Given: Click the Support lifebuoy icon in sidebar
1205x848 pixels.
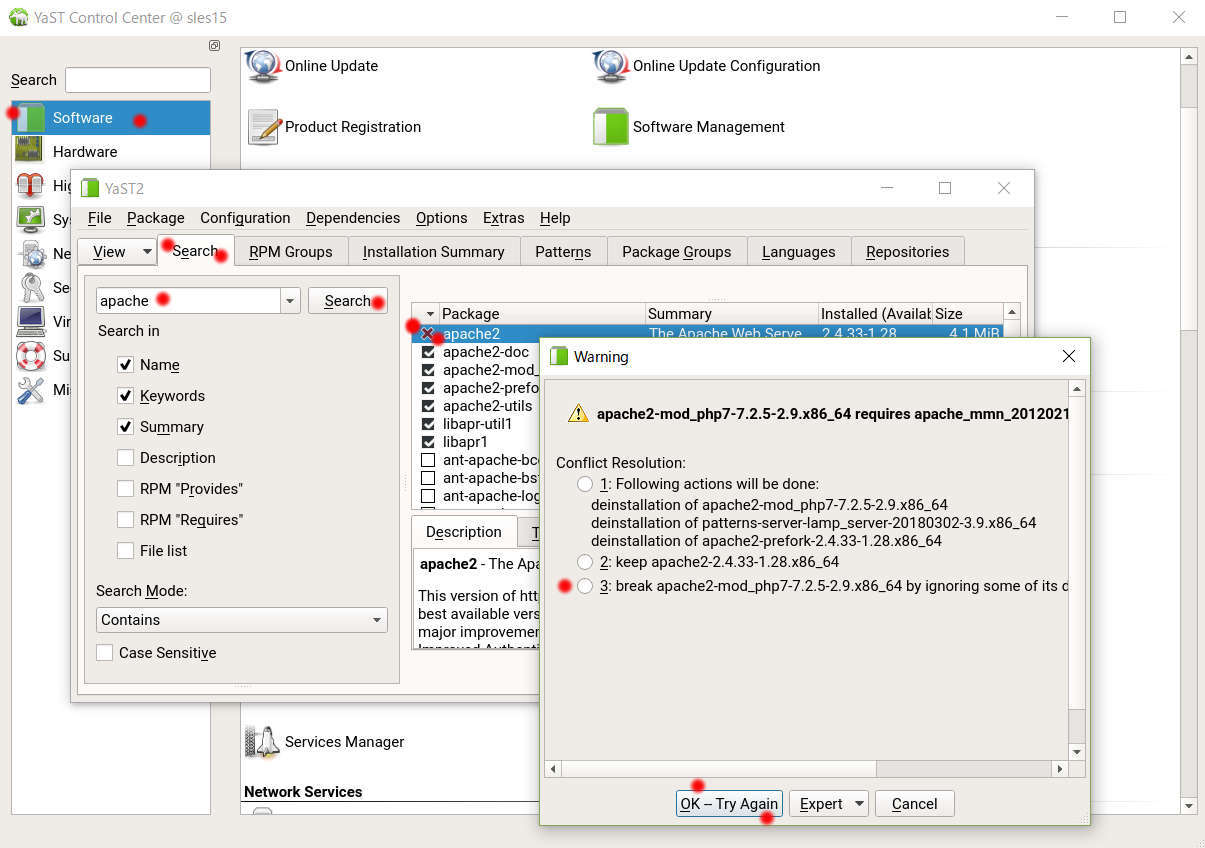Looking at the screenshot, I should pyautogui.click(x=30, y=356).
